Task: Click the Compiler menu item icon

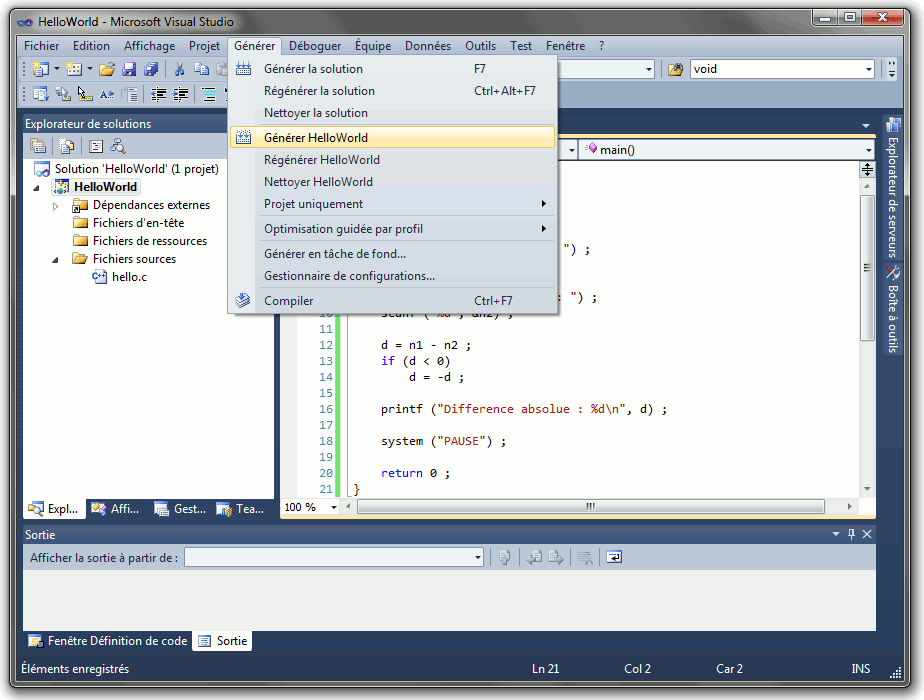Action: point(243,301)
